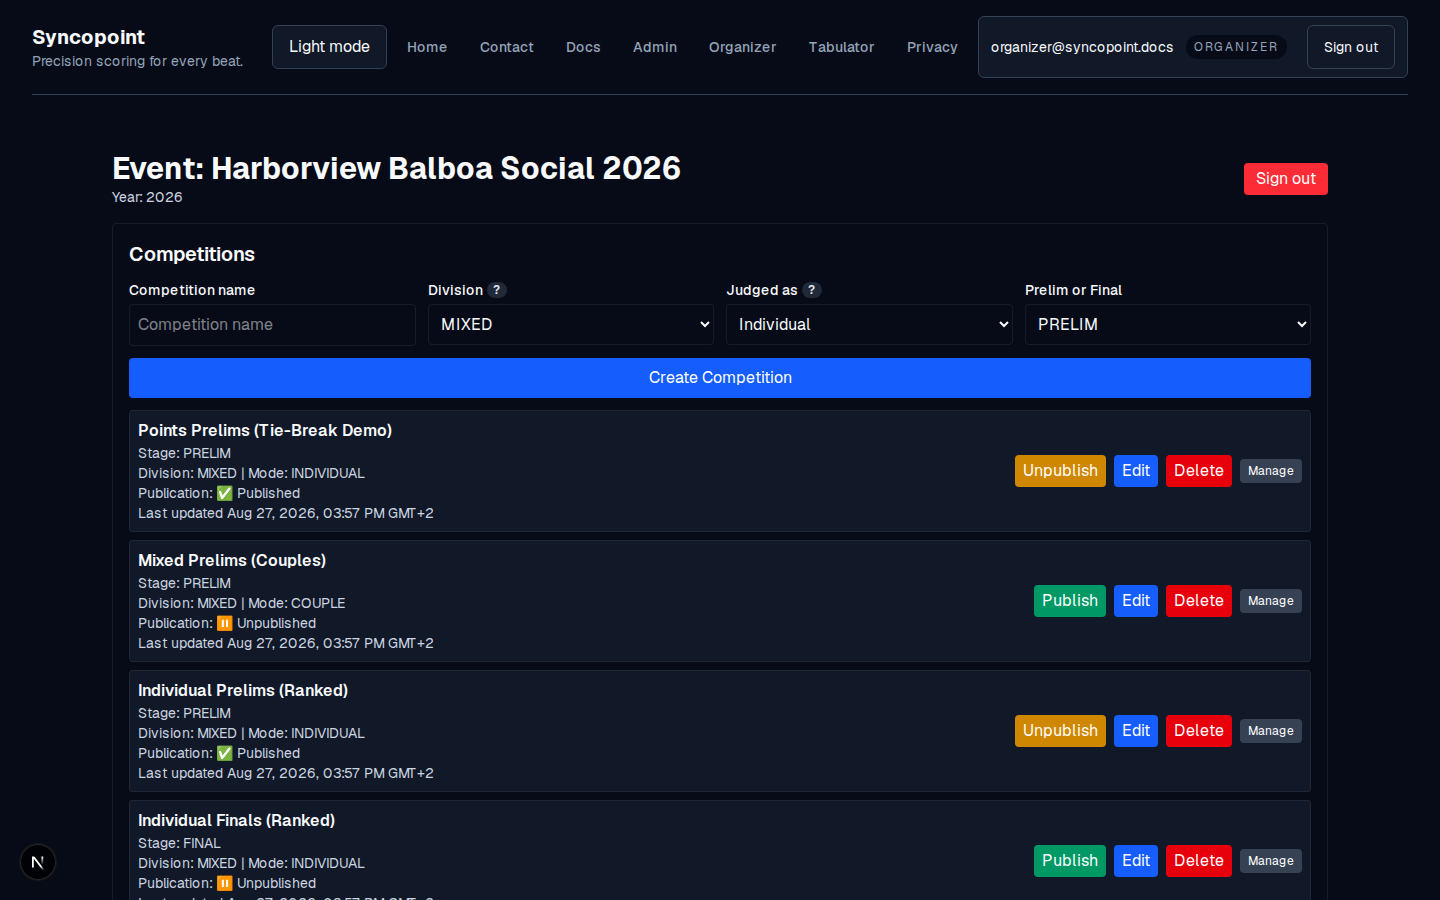Open the Organizer nav item
The image size is (1440, 900).
742,47
